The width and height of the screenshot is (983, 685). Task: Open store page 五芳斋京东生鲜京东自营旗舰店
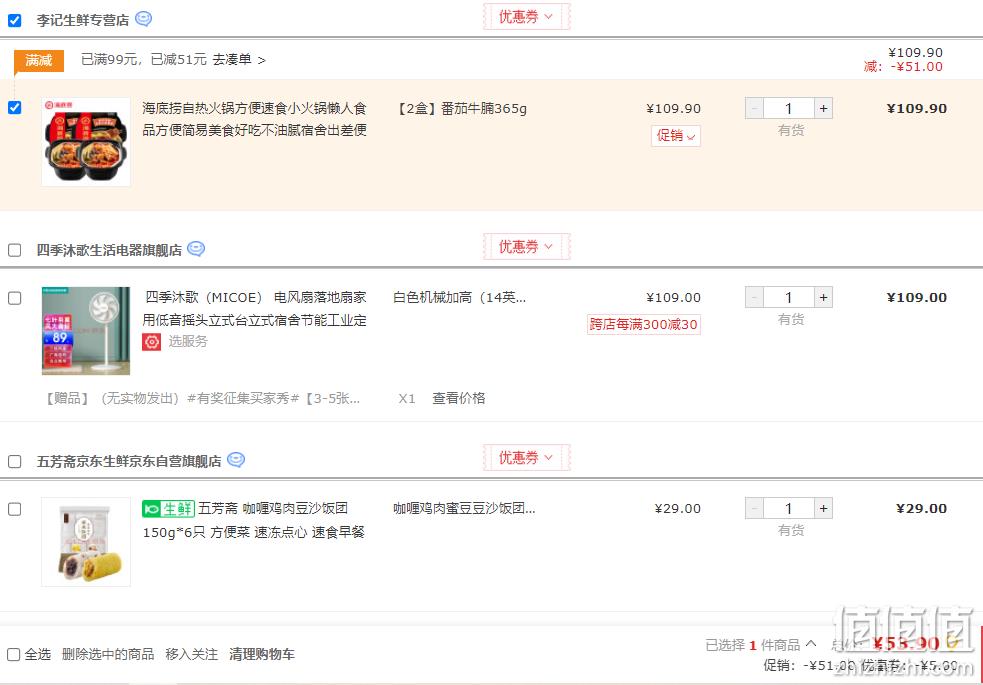tap(129, 461)
